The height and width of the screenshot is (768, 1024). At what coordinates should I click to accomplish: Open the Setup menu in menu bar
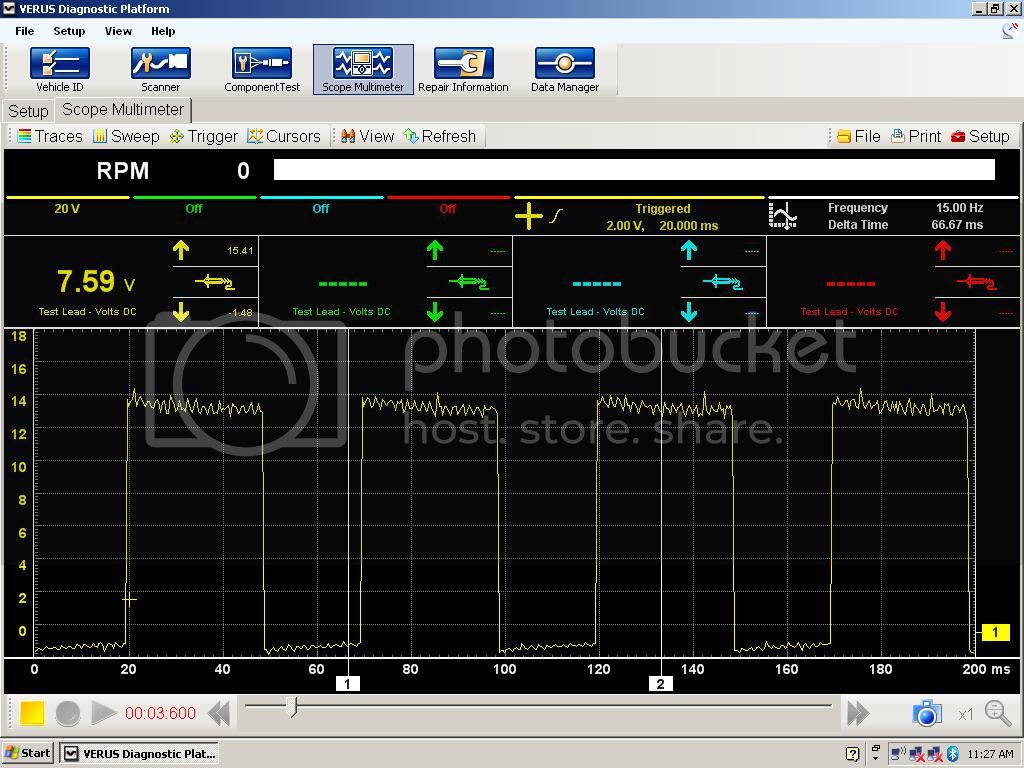point(69,31)
